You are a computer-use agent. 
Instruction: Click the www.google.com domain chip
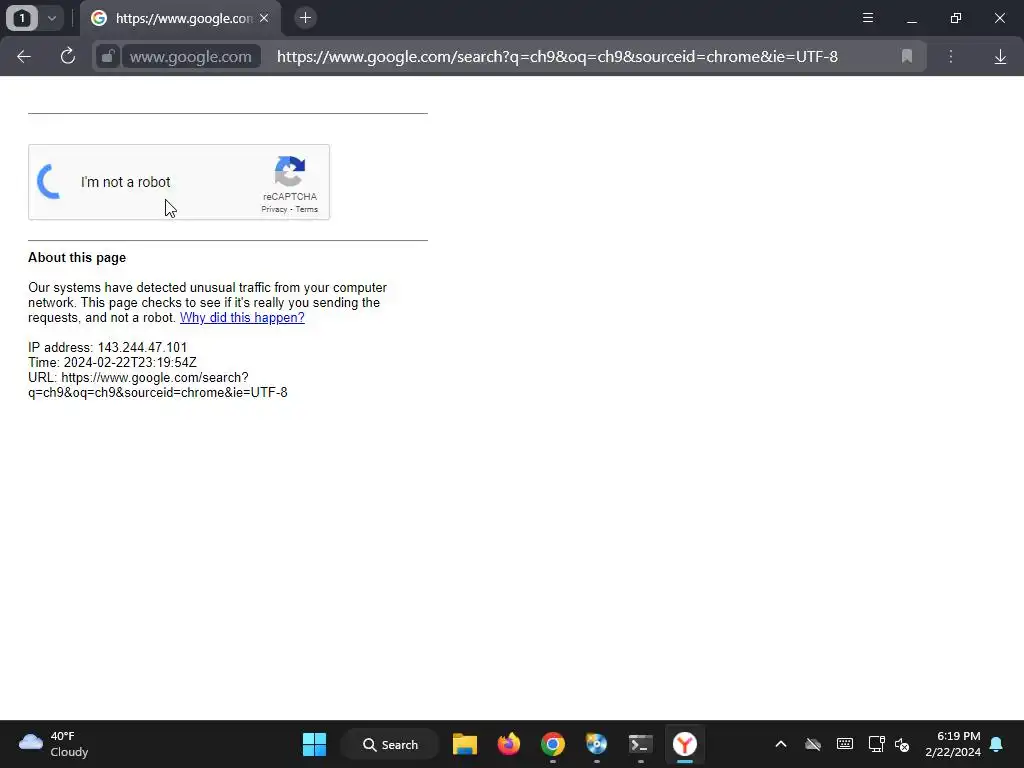point(190,57)
